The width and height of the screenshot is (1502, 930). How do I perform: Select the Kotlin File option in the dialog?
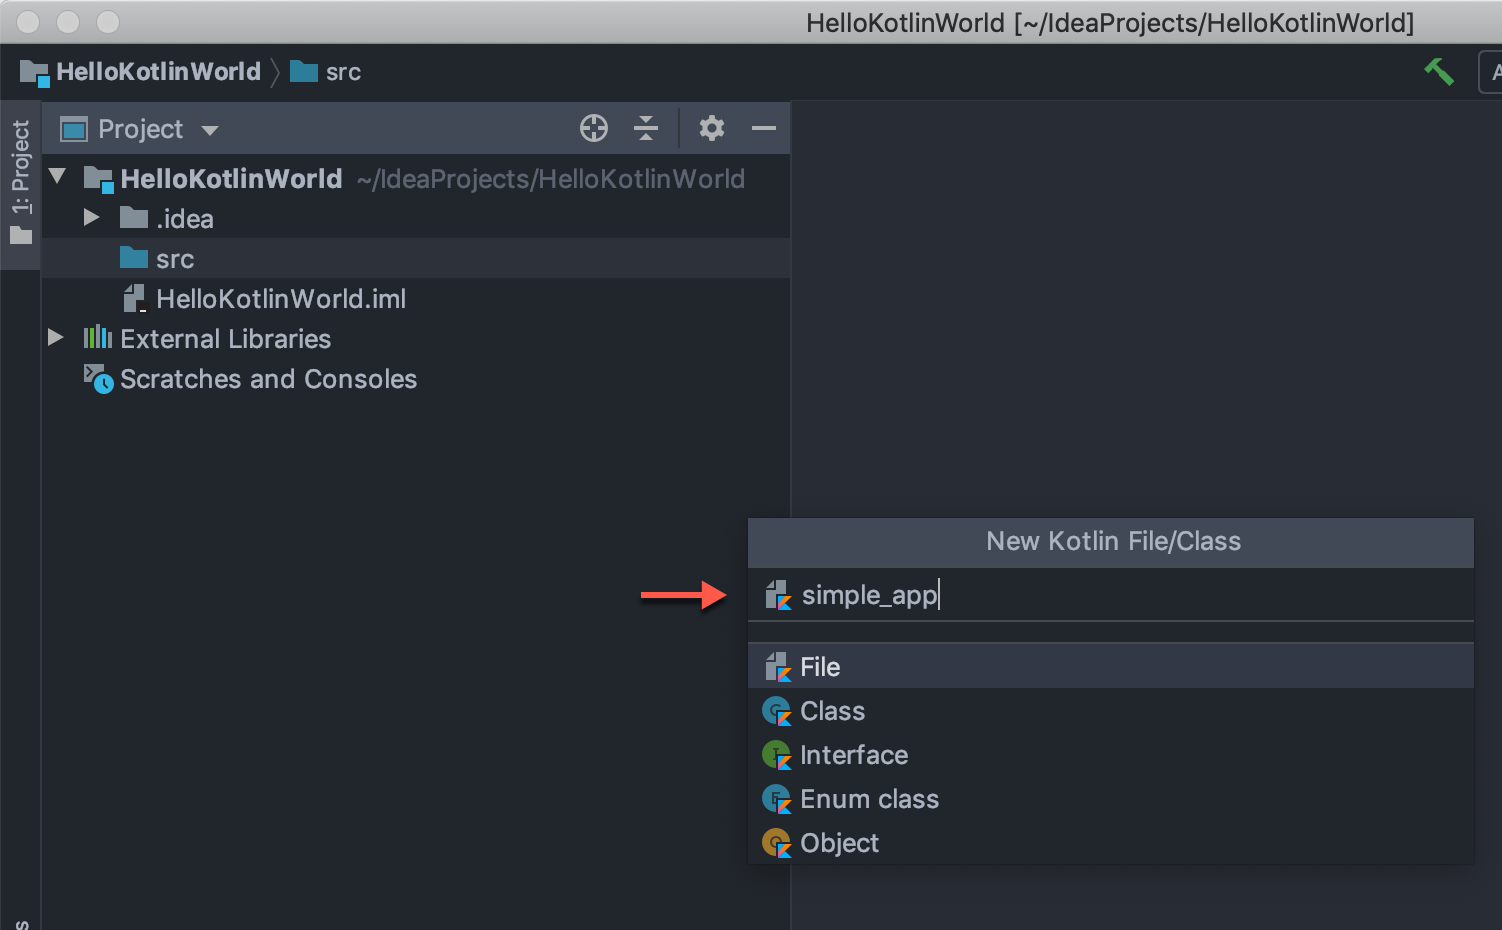click(x=820, y=666)
